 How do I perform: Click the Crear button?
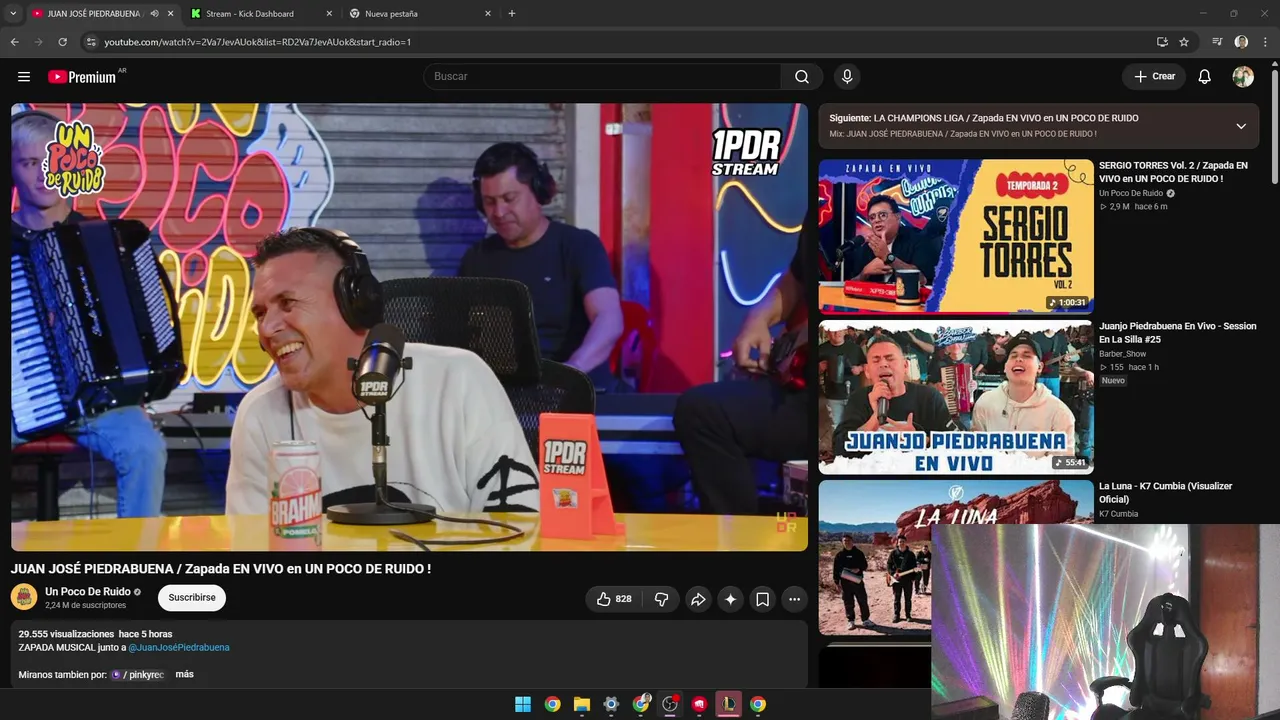(1154, 77)
